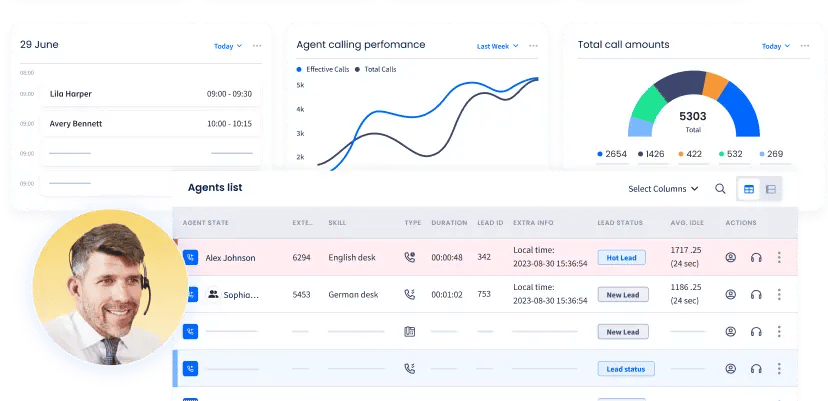
Task: Click the German desk skill cell
Action: coord(353,295)
